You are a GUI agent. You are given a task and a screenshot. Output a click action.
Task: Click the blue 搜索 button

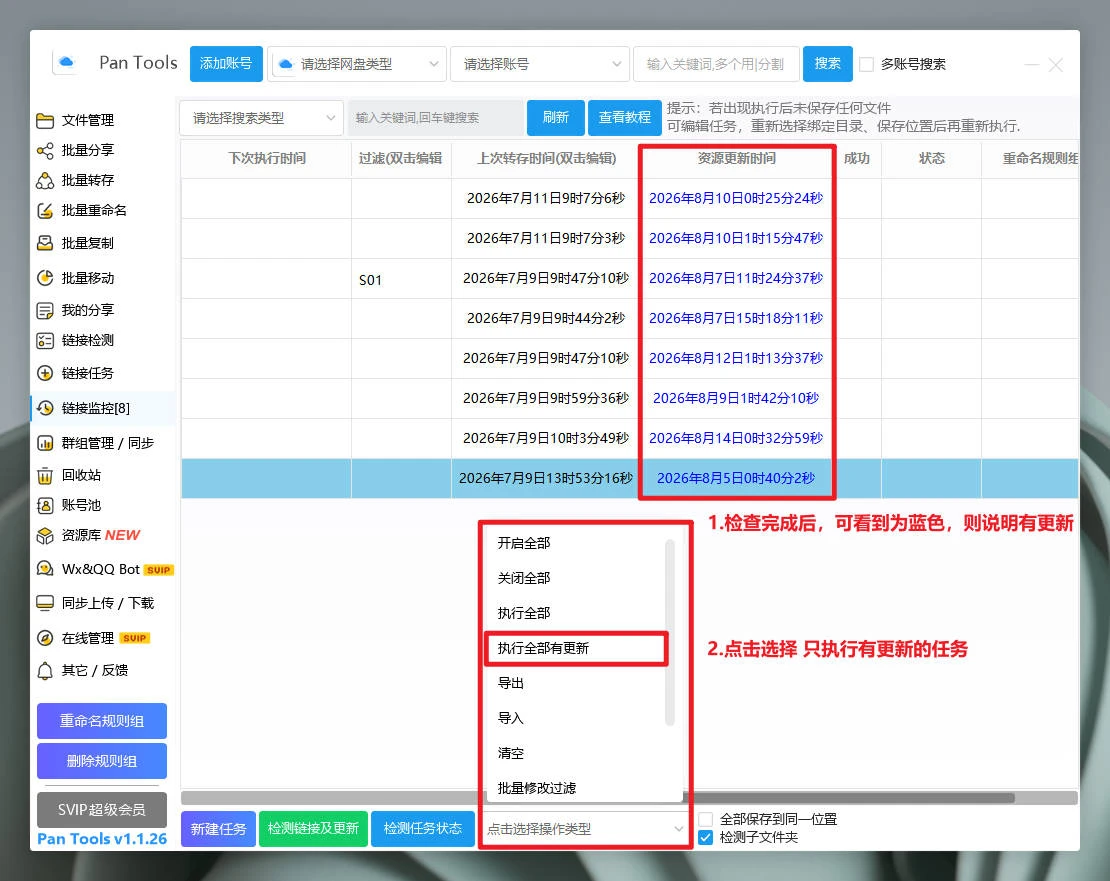[828, 64]
